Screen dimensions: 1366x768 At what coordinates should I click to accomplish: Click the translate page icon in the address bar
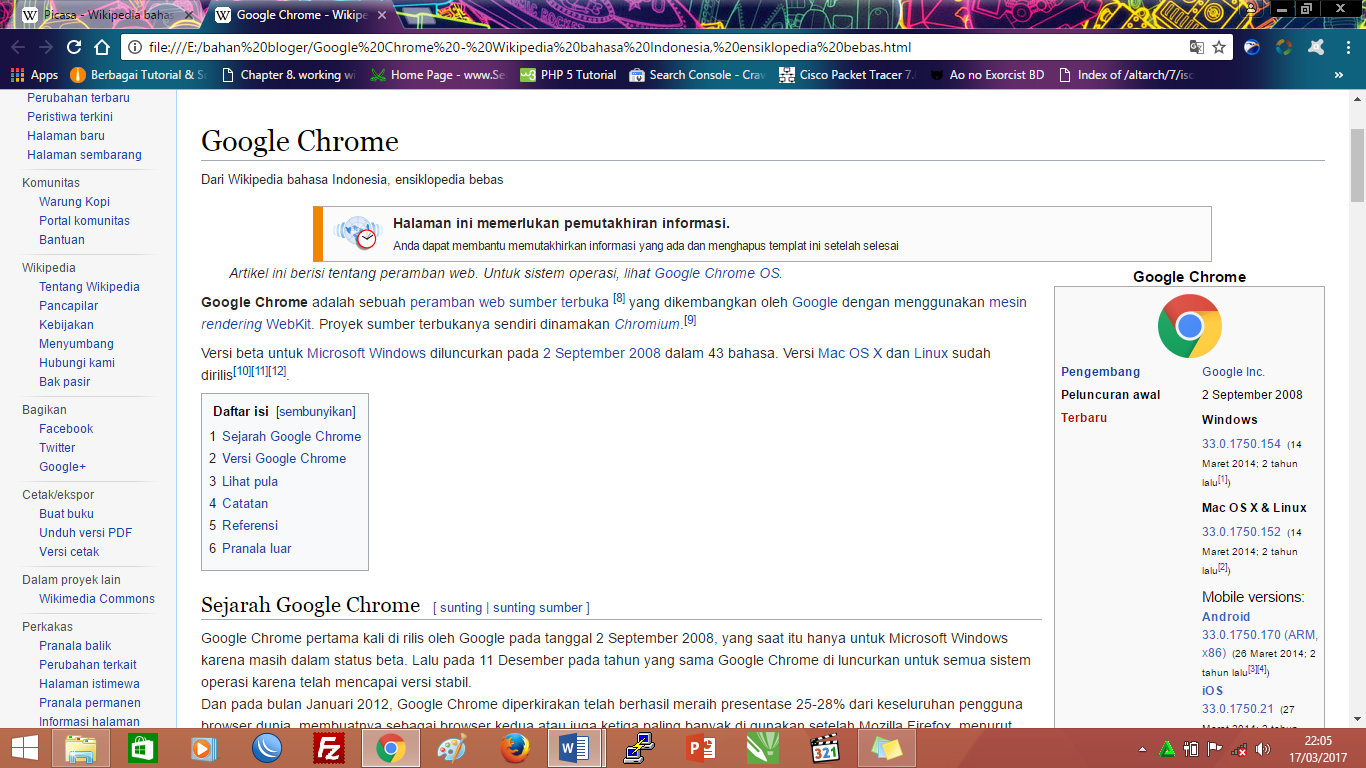point(1196,47)
